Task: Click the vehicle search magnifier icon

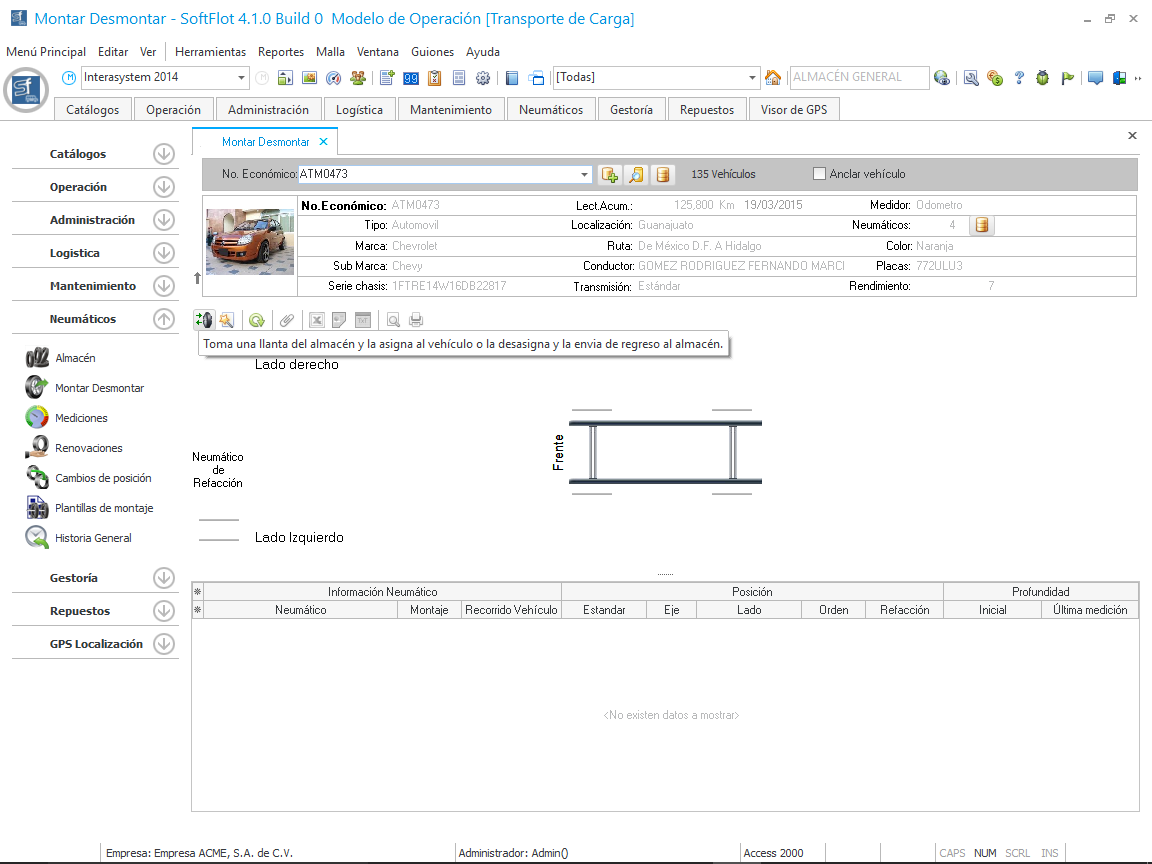Action: pyautogui.click(x=635, y=175)
